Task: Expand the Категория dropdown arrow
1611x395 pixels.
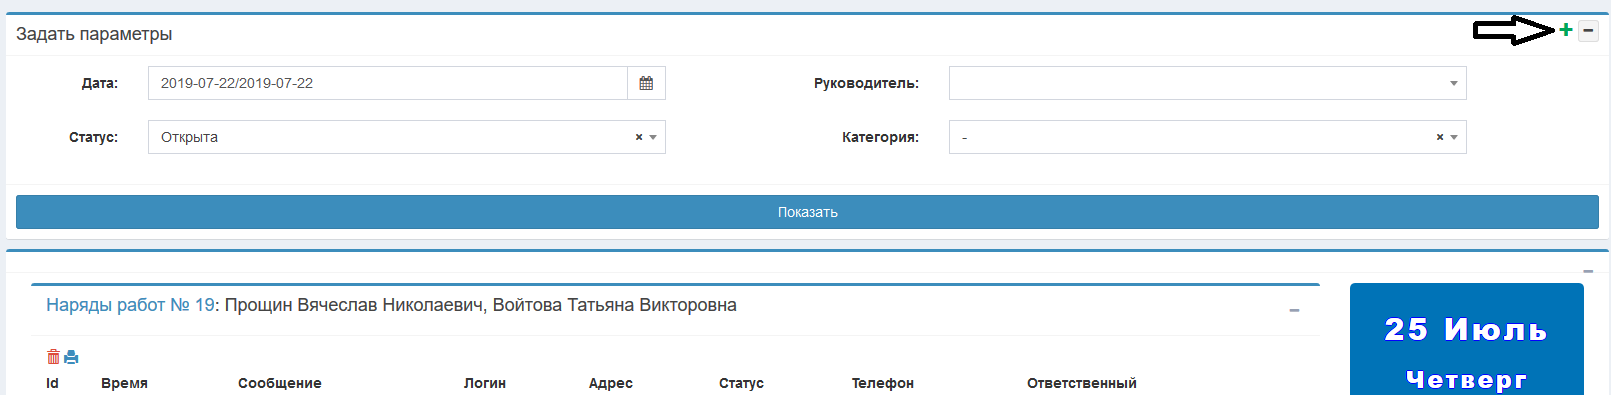Action: tap(1454, 137)
